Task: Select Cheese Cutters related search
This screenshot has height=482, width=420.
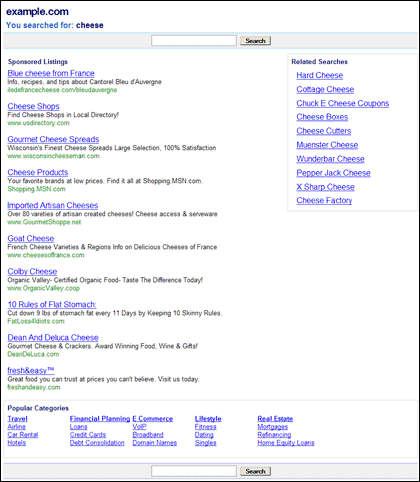Action: [324, 131]
